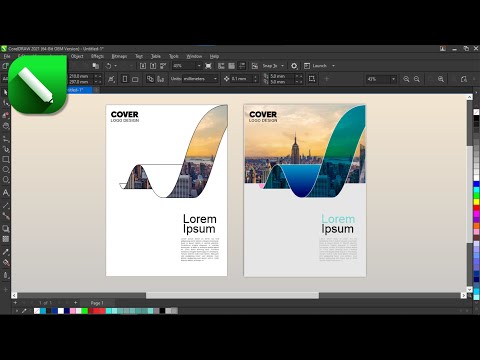Click the Zoom in magnifier icon
This screenshot has width=480, height=360.
406,79
